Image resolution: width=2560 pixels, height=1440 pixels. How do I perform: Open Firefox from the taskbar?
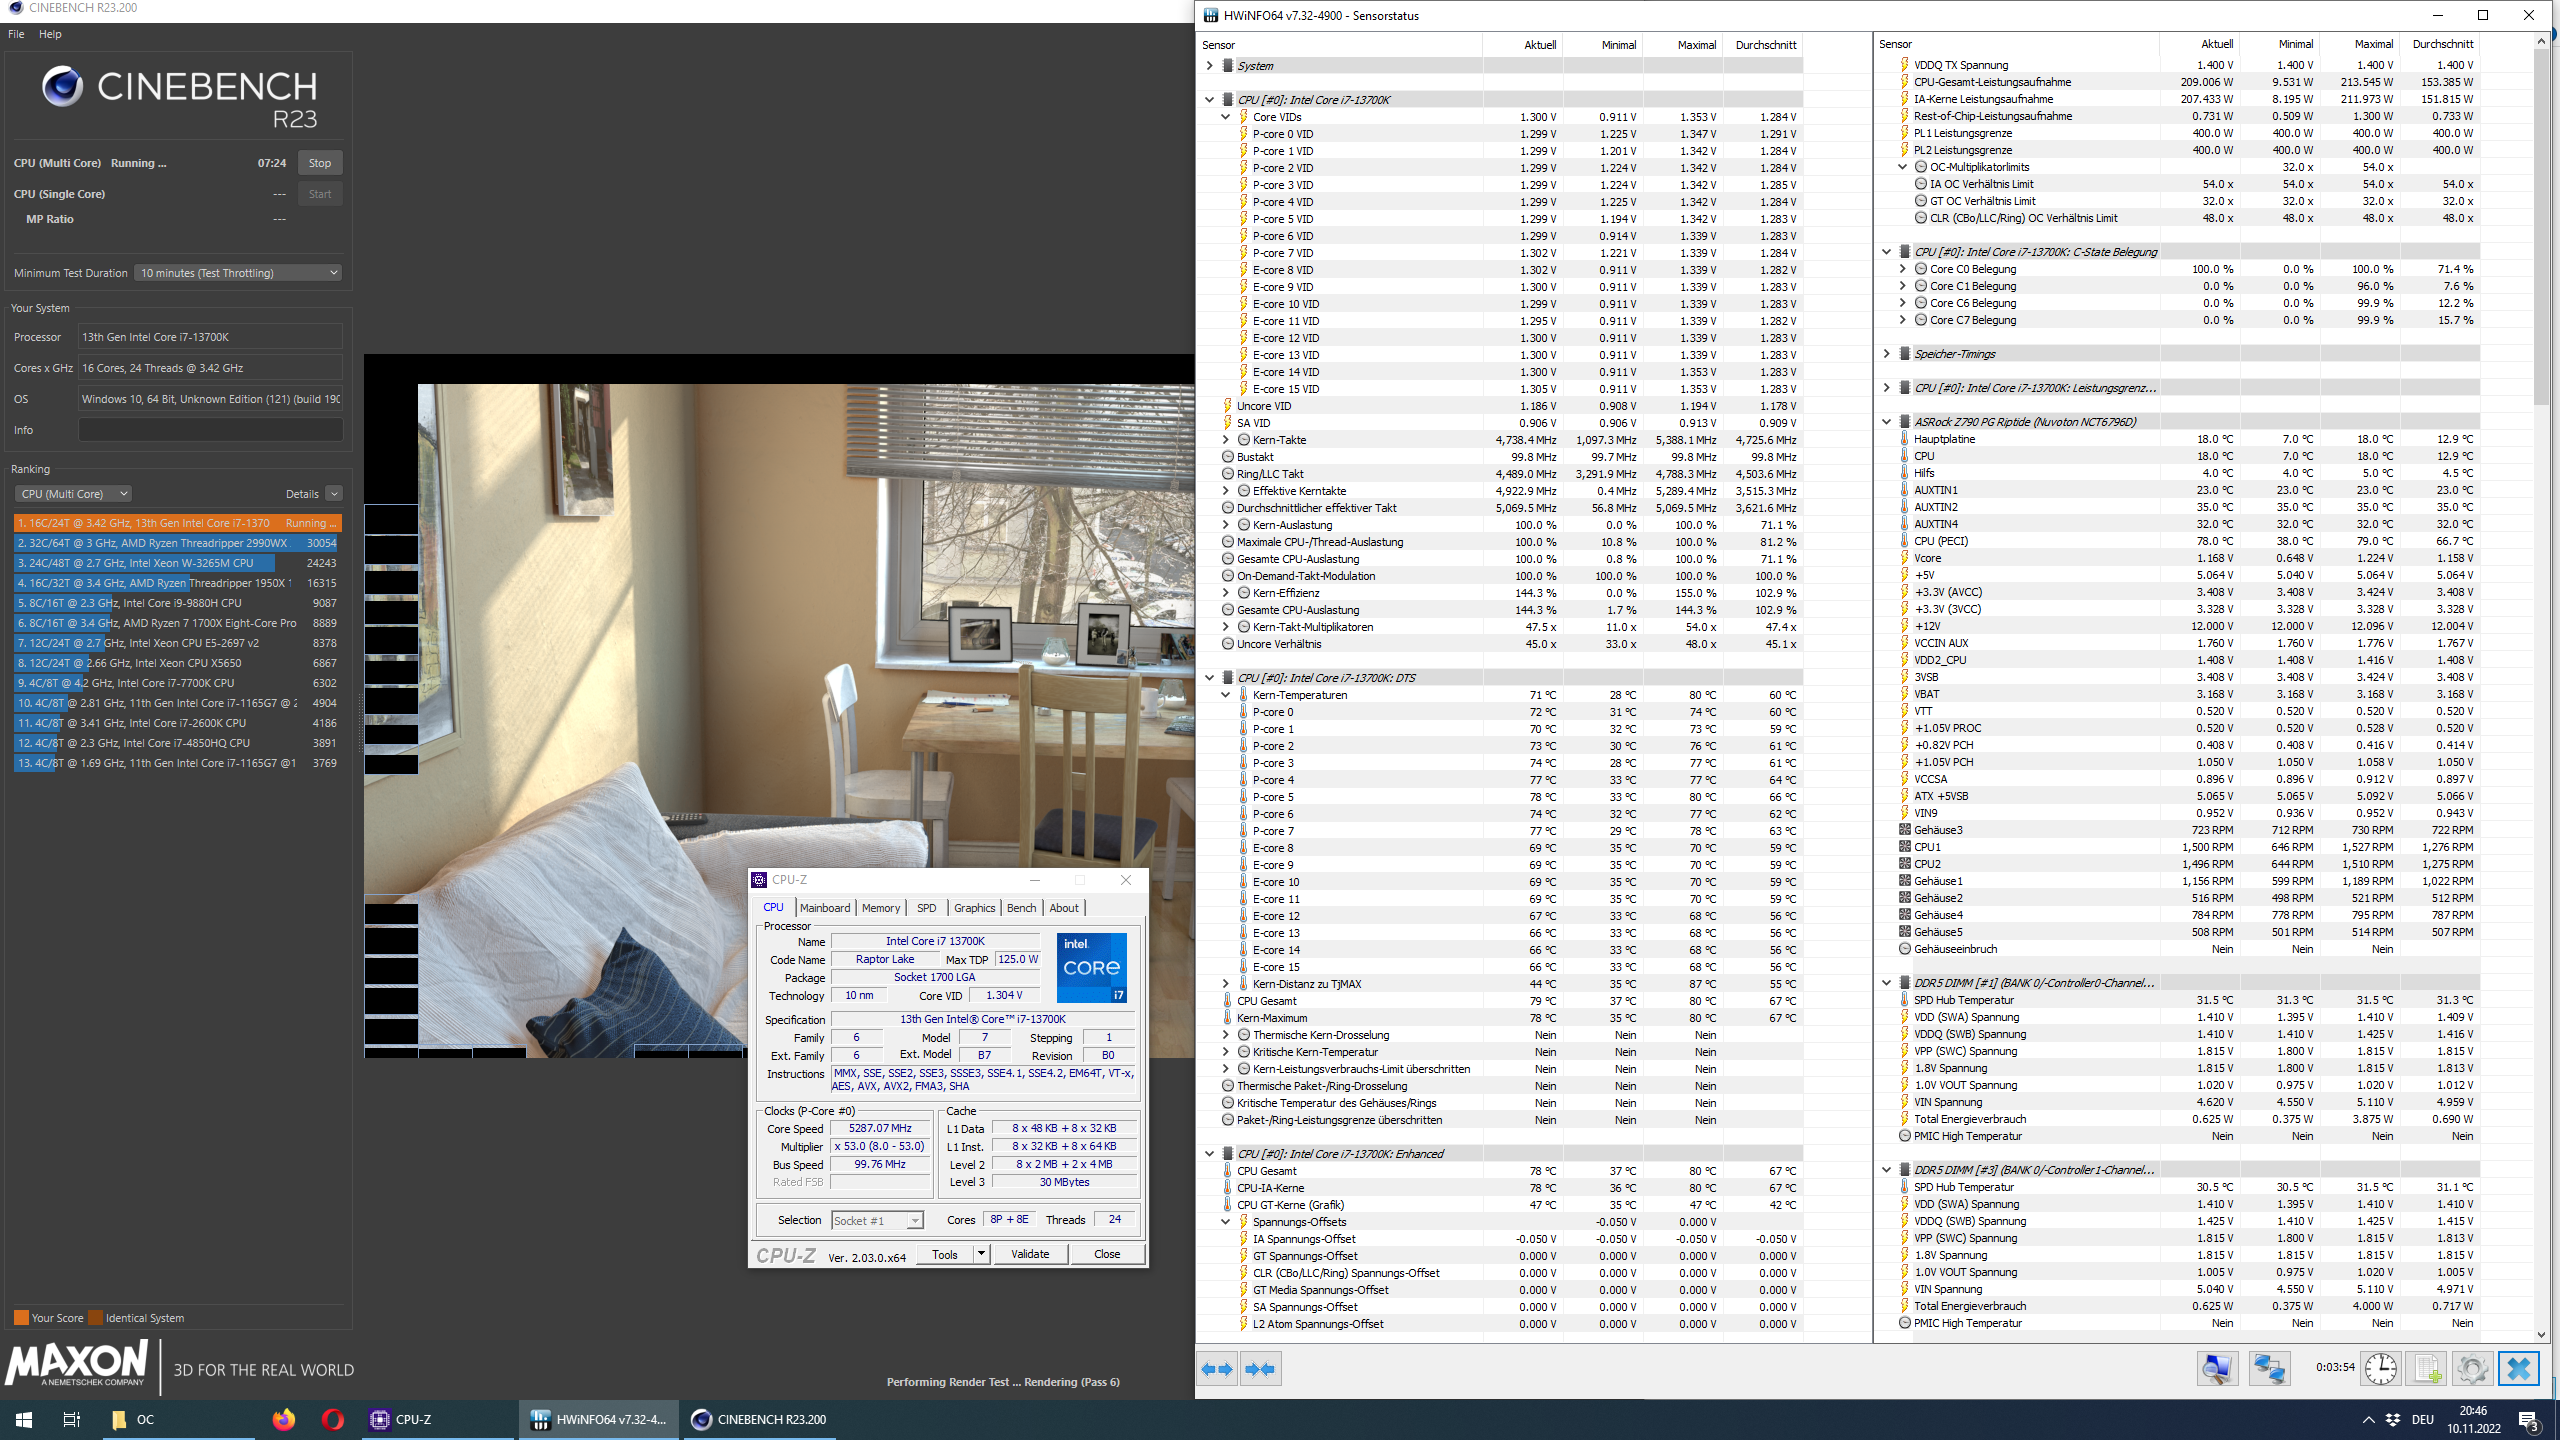pos(284,1419)
